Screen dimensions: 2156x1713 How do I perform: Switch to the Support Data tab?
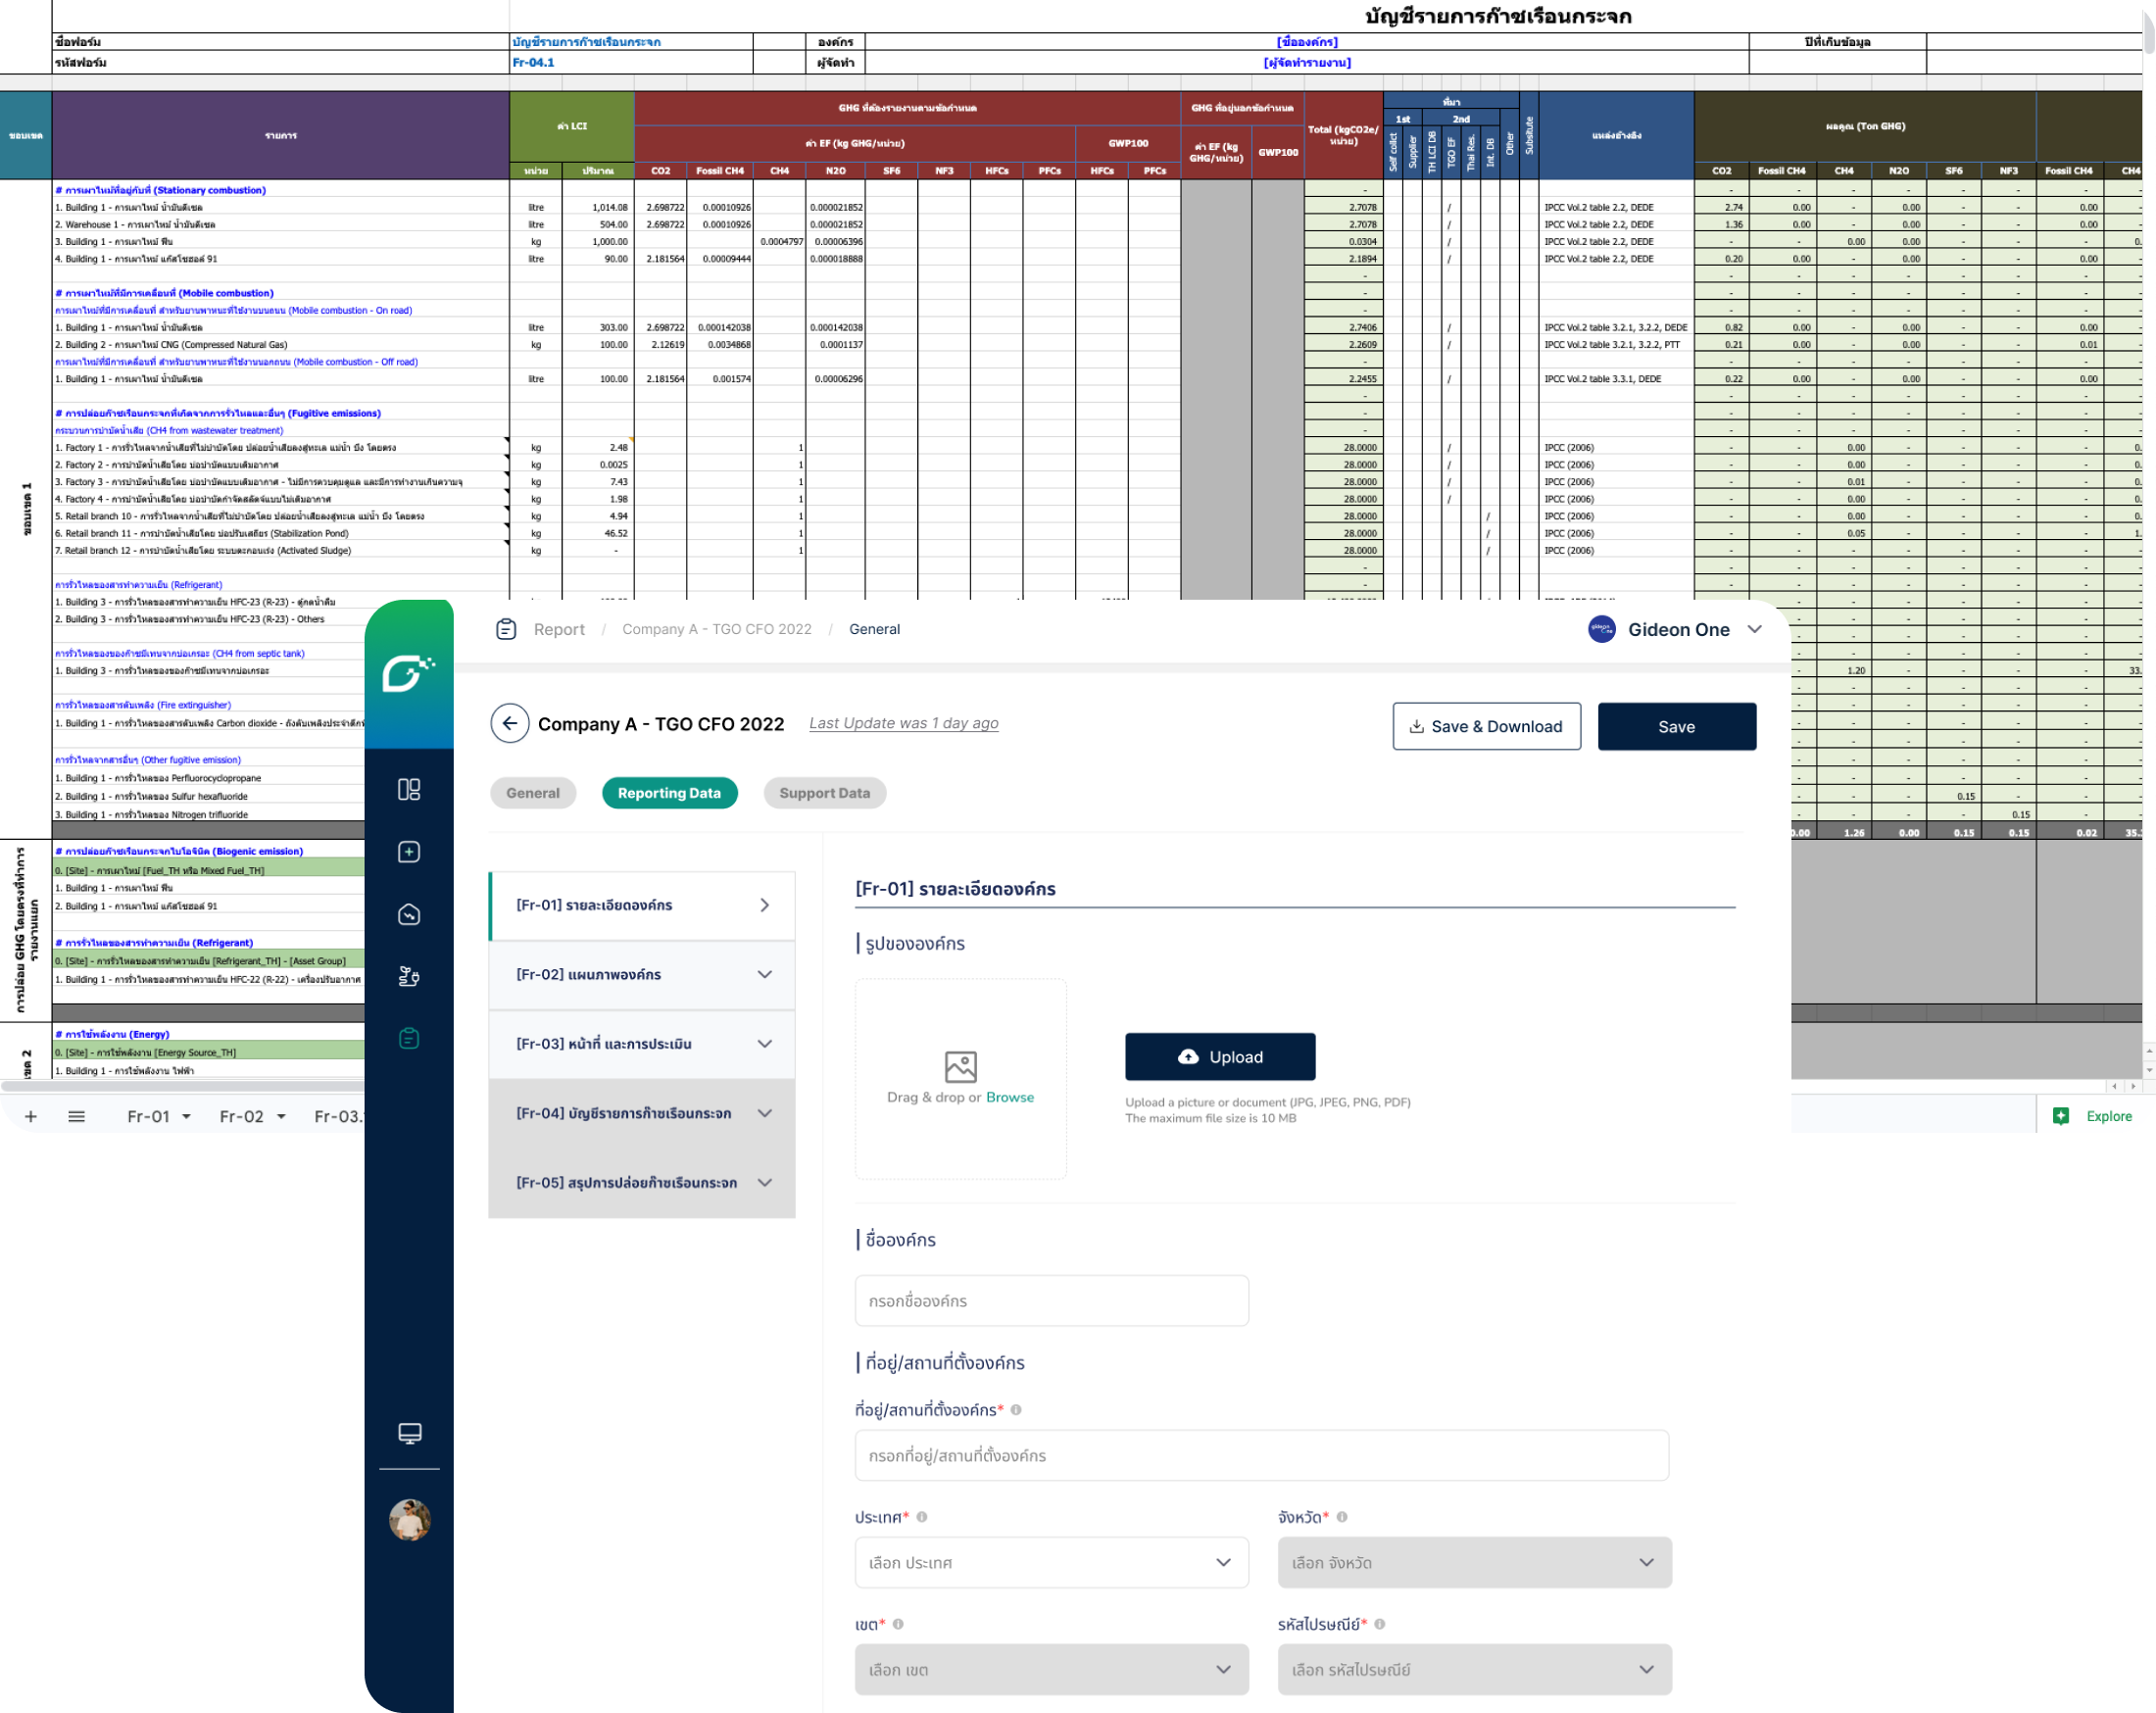pos(824,793)
